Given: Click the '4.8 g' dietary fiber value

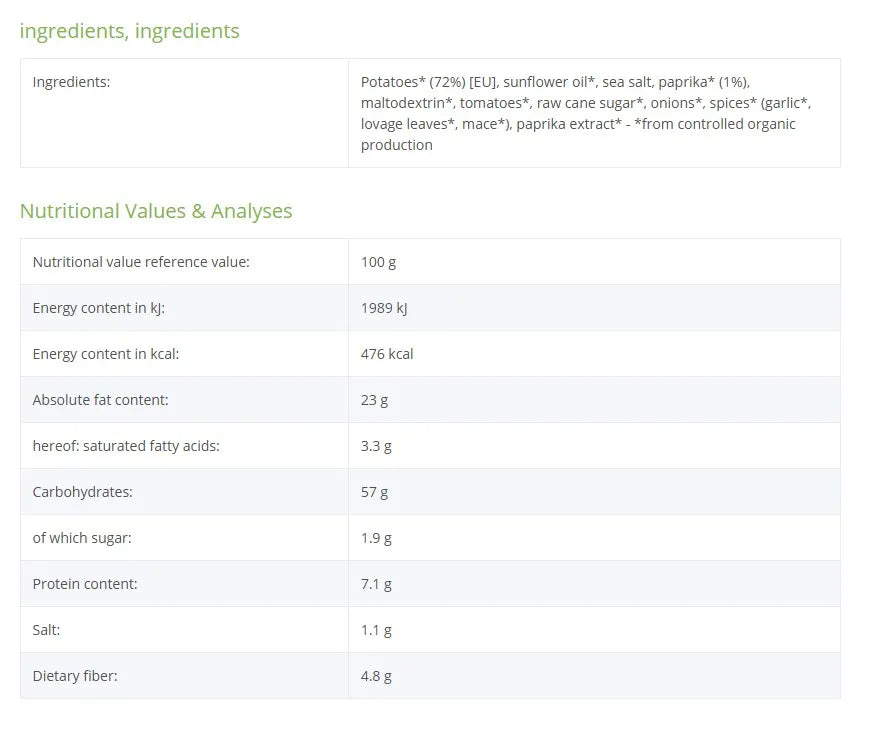Looking at the screenshot, I should click(376, 676).
